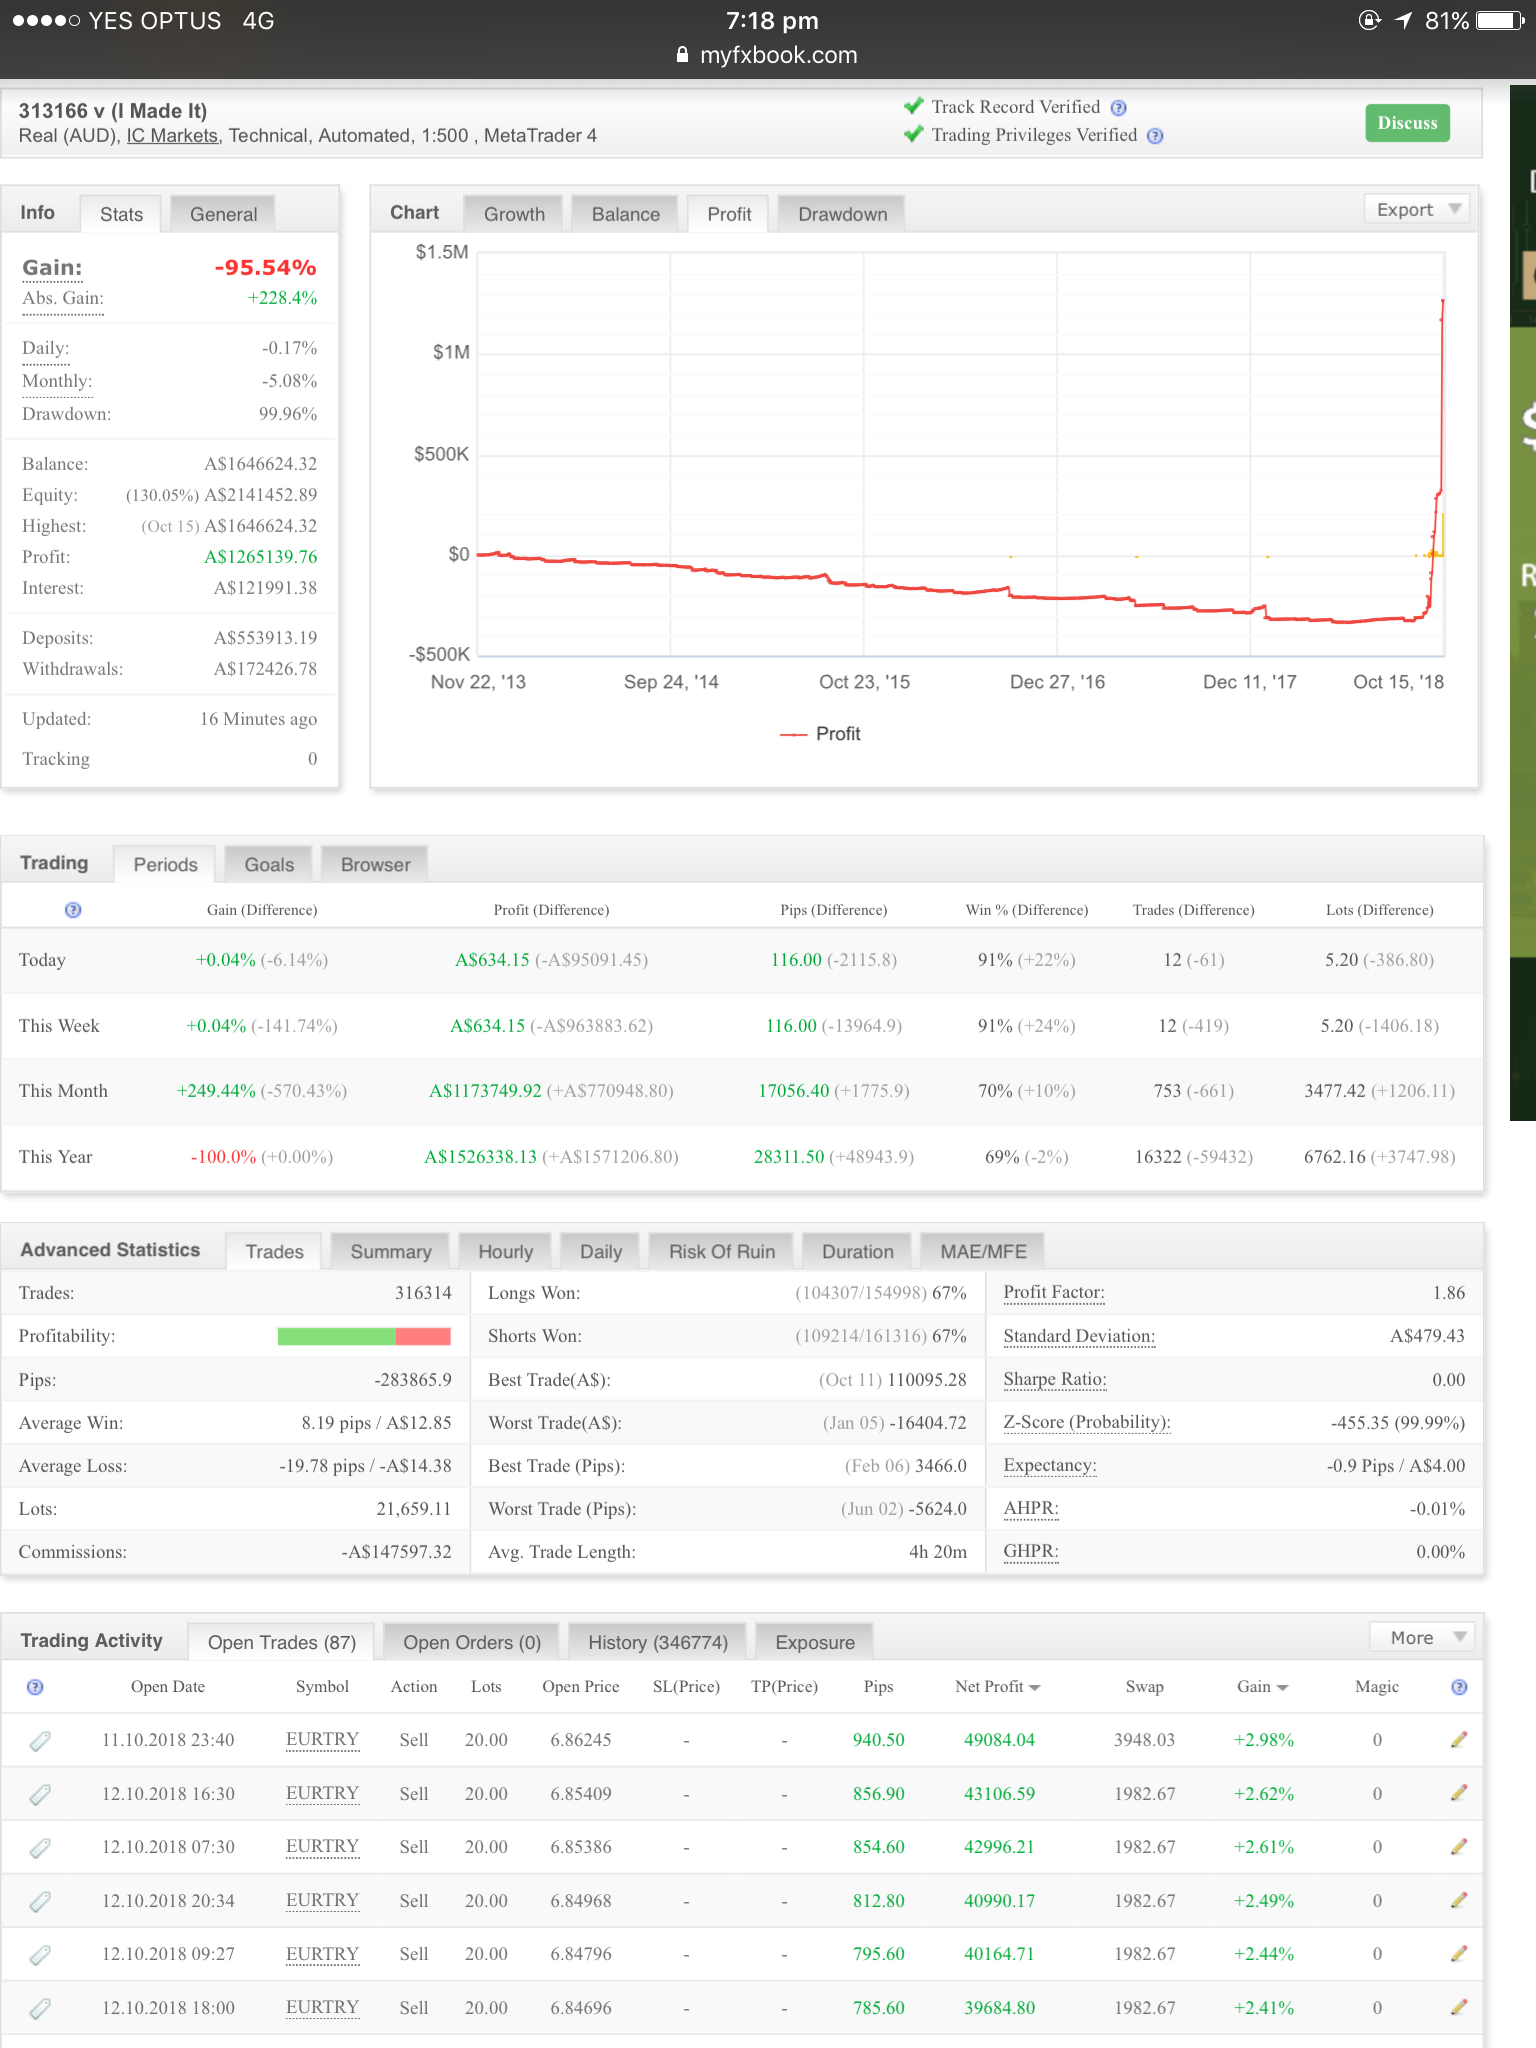
Task: Open the More dropdown in Trading Activity
Action: 1424,1637
